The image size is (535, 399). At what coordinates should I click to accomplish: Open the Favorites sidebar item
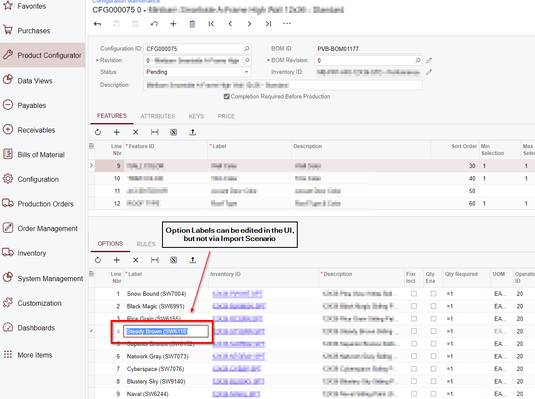point(24,6)
